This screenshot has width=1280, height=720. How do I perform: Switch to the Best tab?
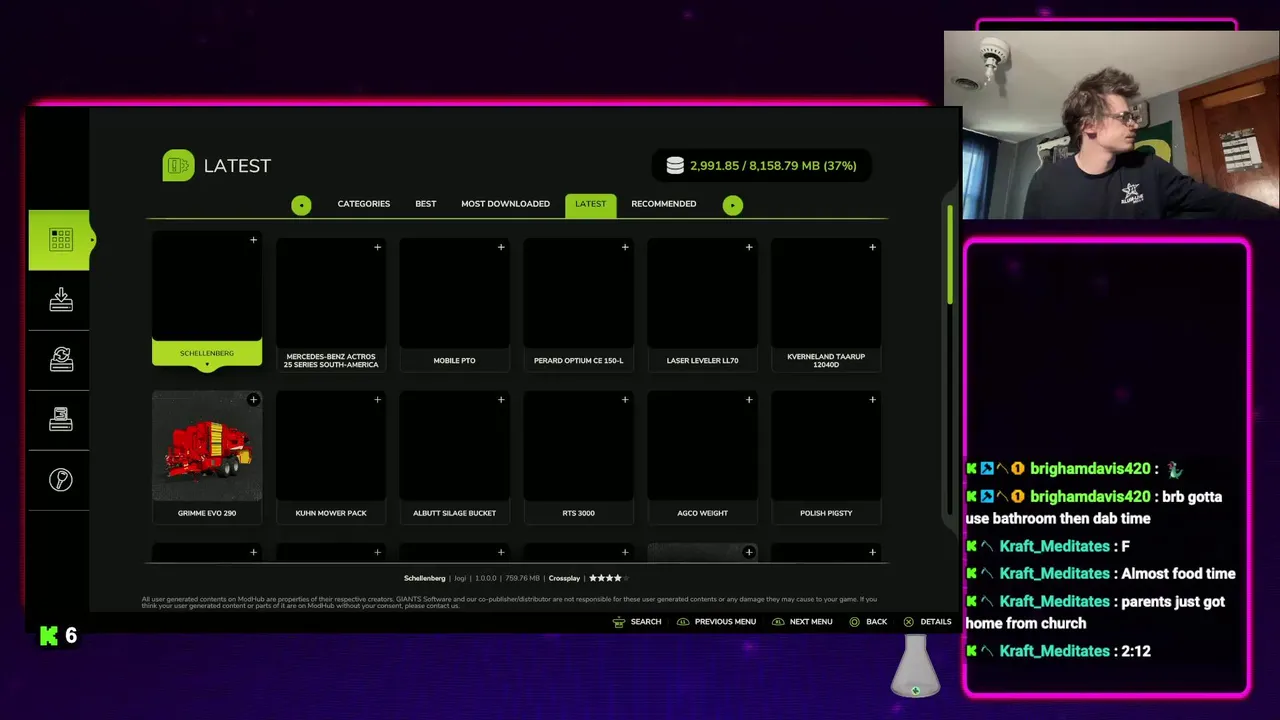(426, 204)
